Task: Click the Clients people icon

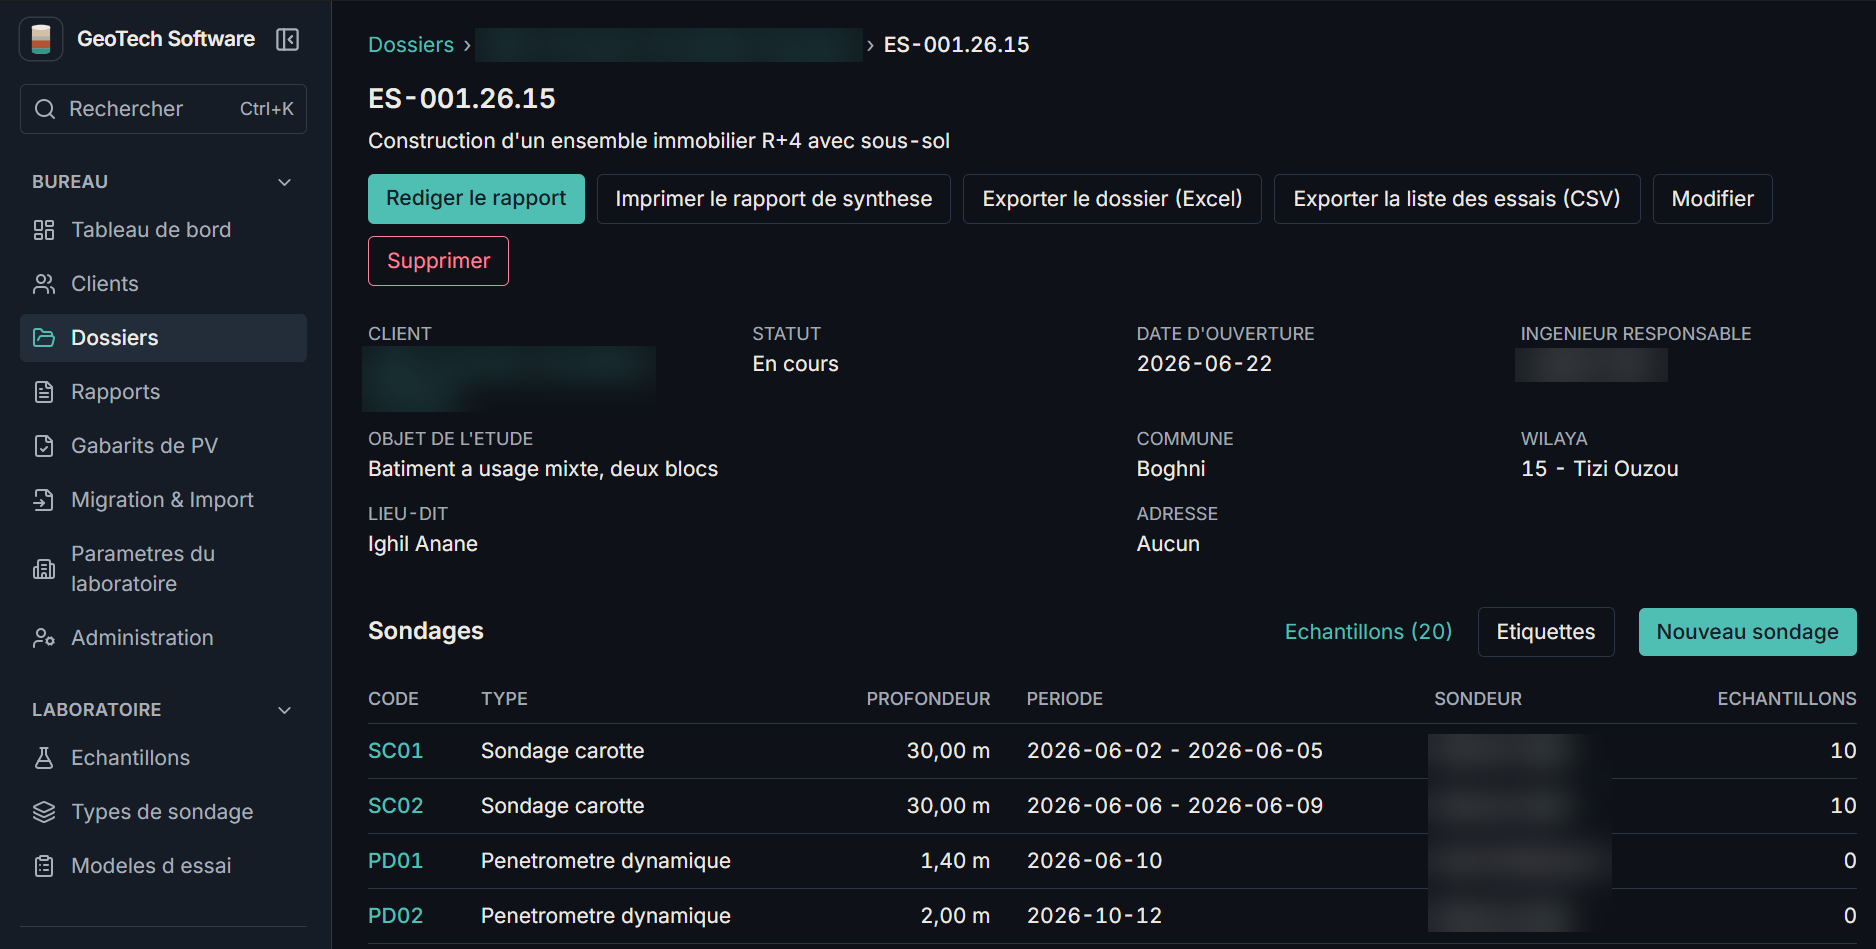Action: pos(44,284)
